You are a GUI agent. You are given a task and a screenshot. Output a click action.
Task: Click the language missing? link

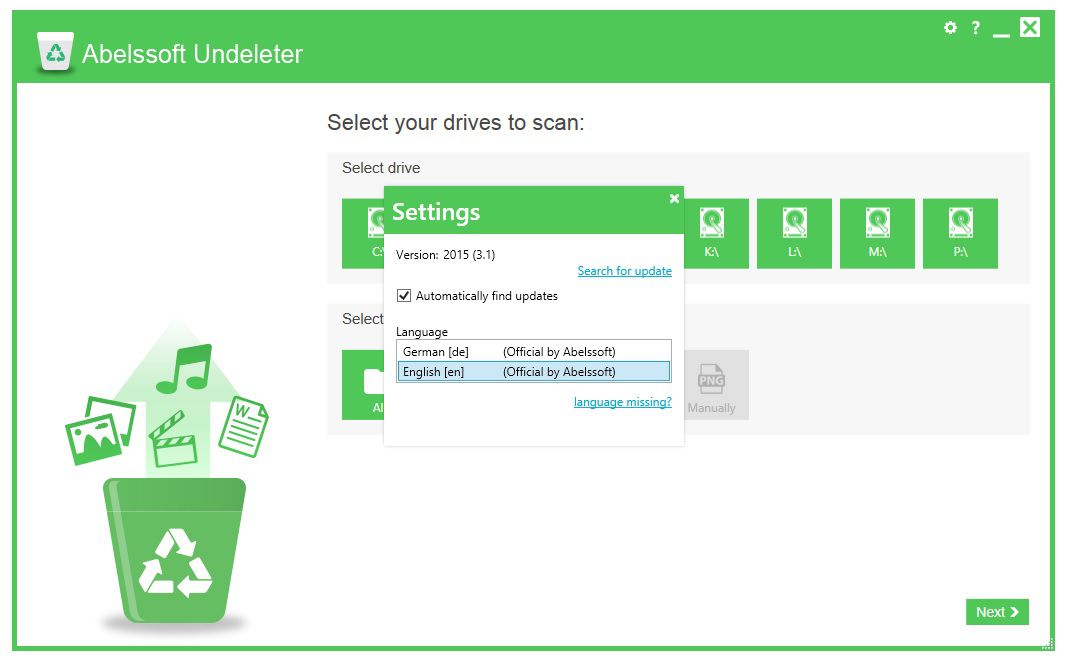tap(623, 402)
